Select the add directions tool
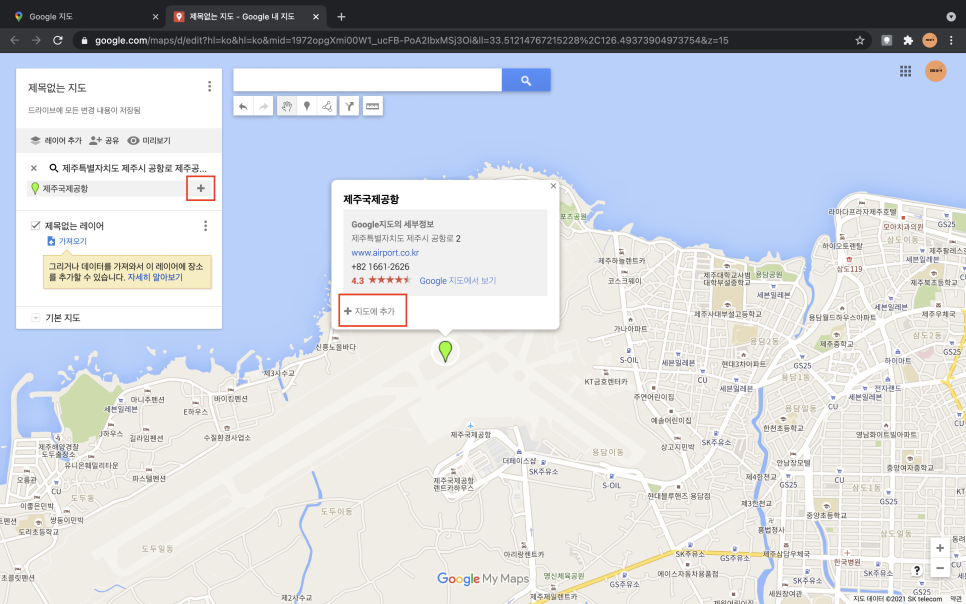This screenshot has height=604, width=966. click(x=349, y=106)
